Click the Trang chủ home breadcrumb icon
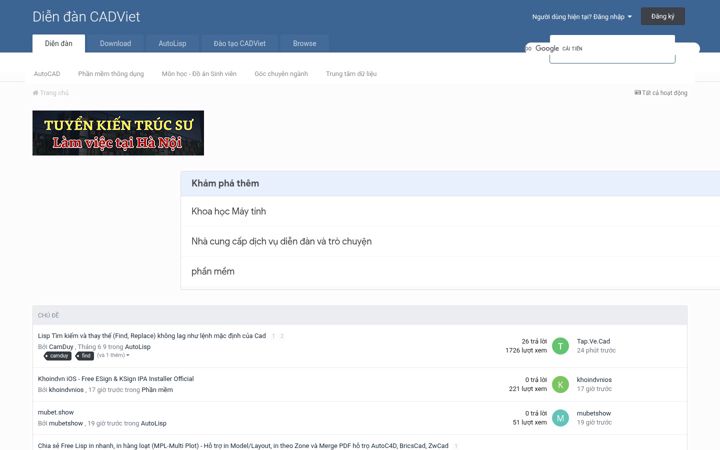The height and width of the screenshot is (450, 720). [35, 93]
